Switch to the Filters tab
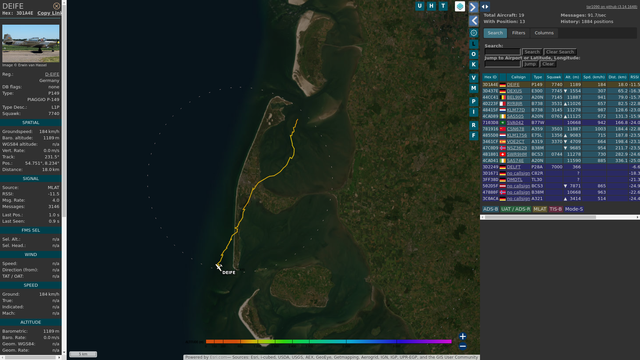640x360 pixels. click(x=518, y=33)
